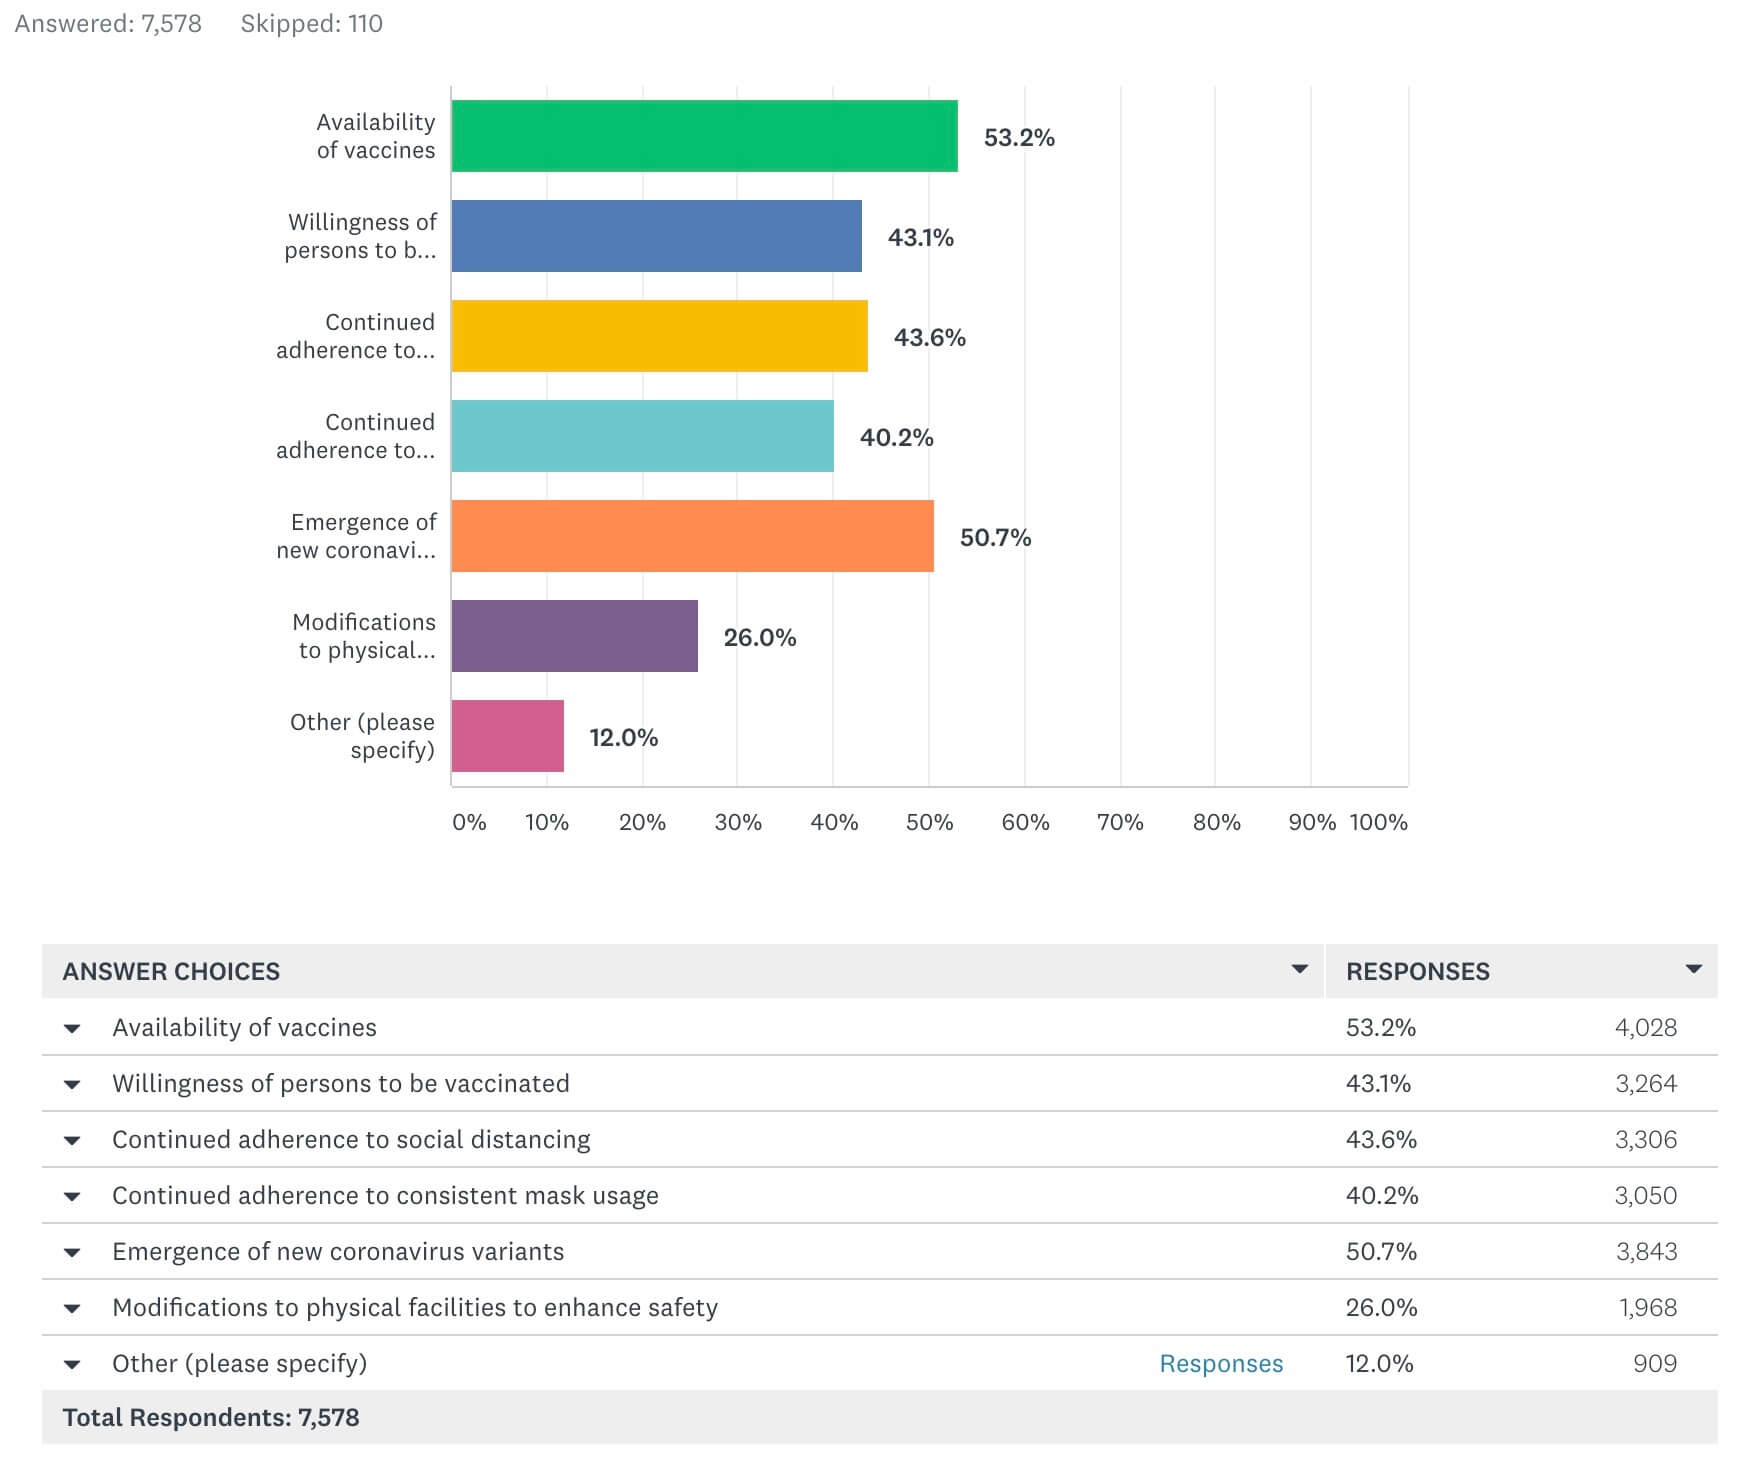The image size is (1740, 1462).
Task: Expand the Other (please specify) row arrow
Action: (72, 1365)
